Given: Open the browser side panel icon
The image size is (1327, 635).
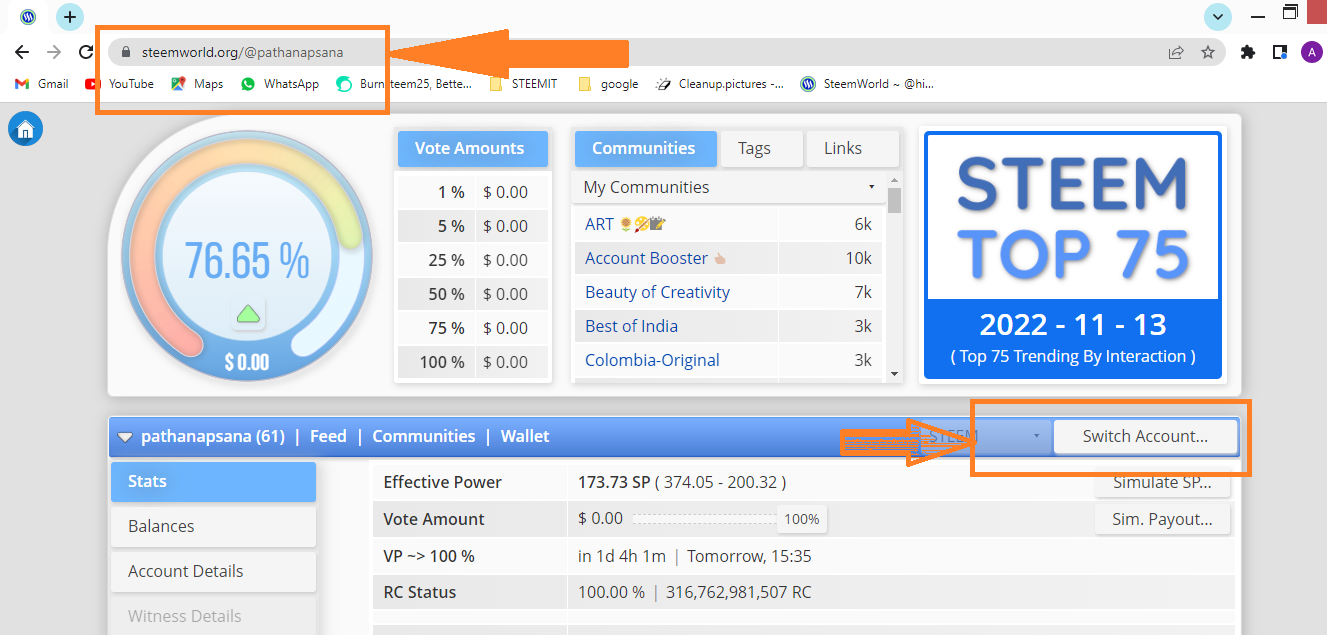Looking at the screenshot, I should tap(1279, 52).
